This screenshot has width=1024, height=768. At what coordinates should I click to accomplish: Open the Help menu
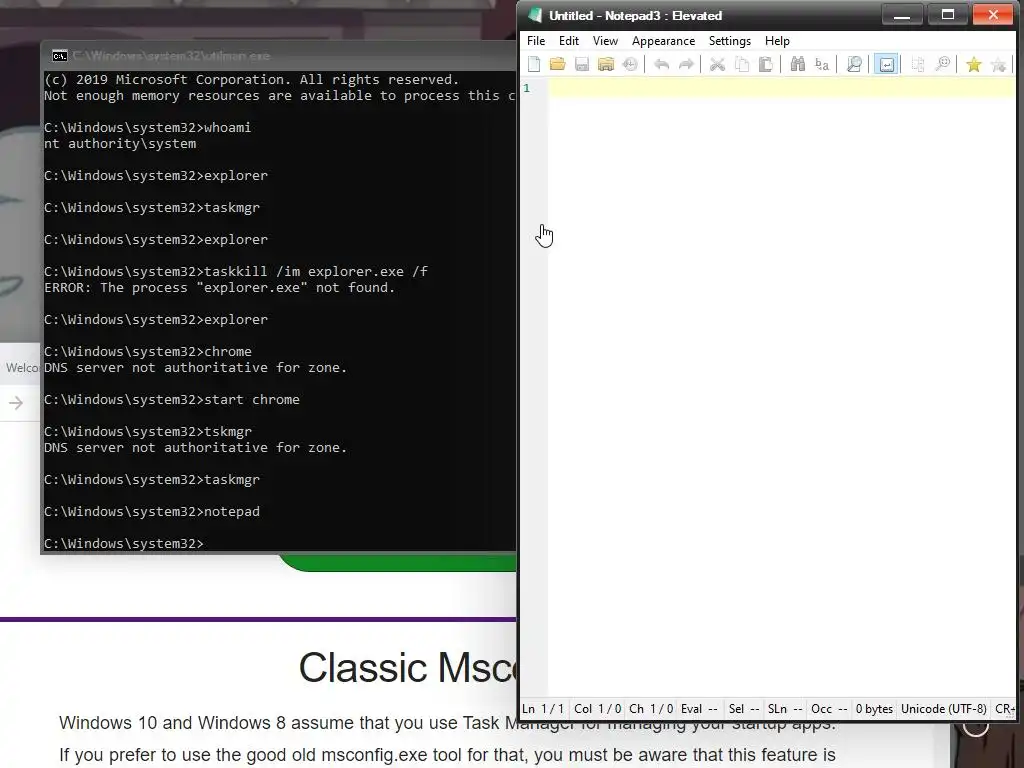tap(777, 40)
